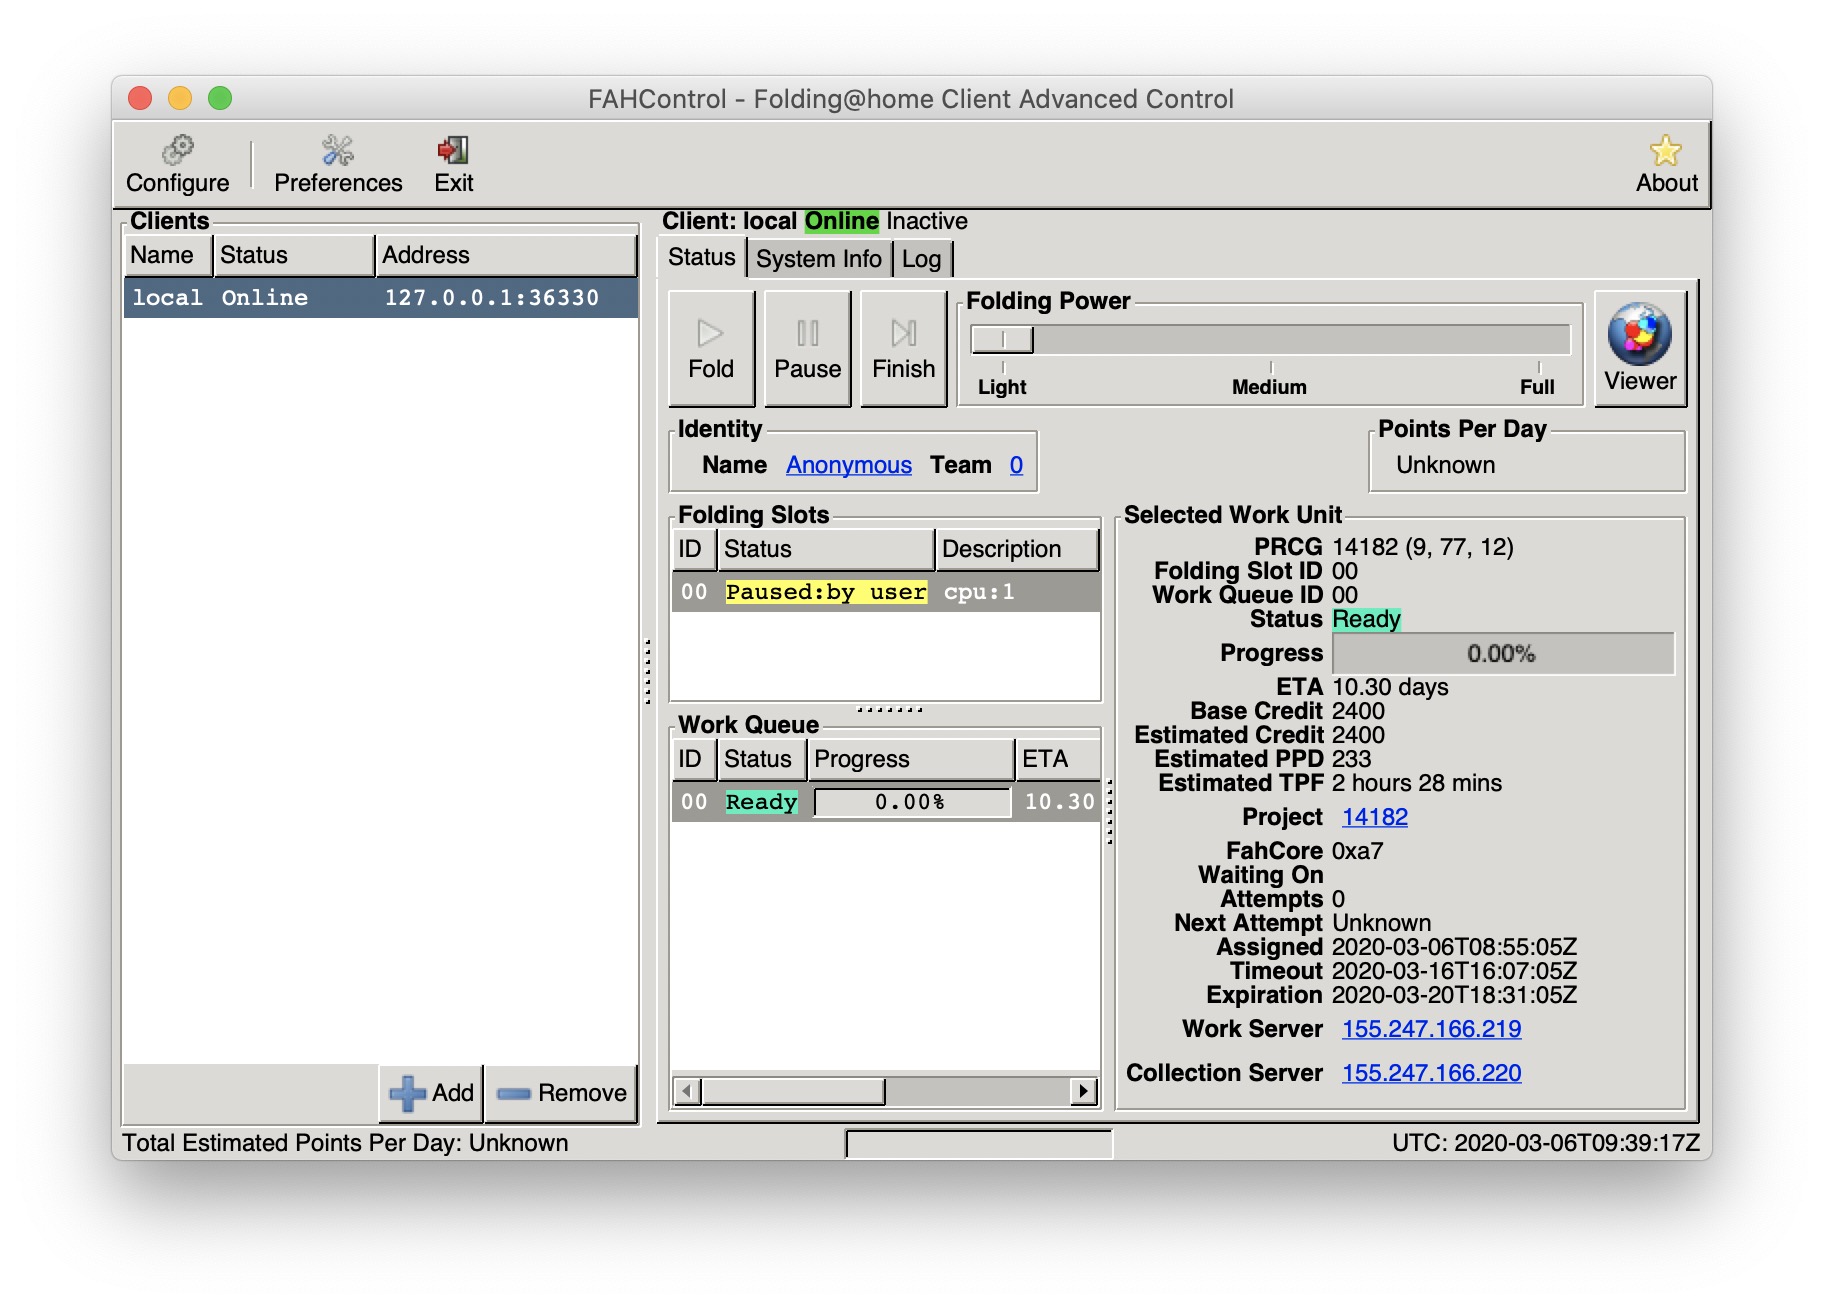The width and height of the screenshot is (1824, 1308).
Task: Open Work Server 155.247.166.219 link
Action: tap(1431, 1029)
